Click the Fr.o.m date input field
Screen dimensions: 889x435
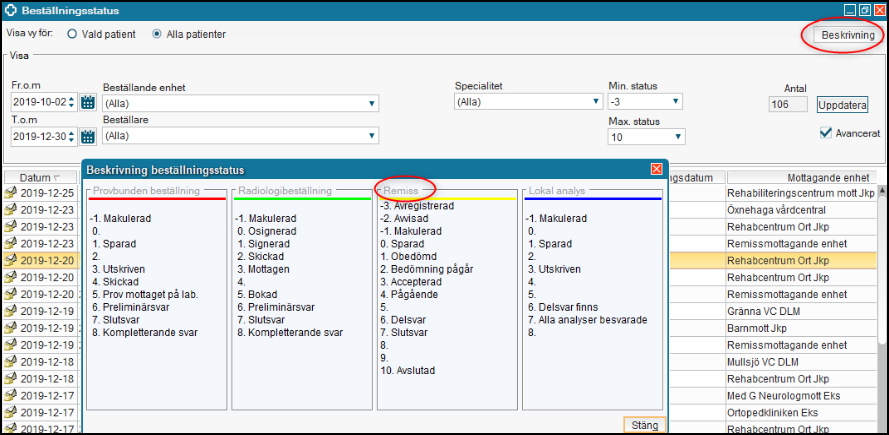43,102
